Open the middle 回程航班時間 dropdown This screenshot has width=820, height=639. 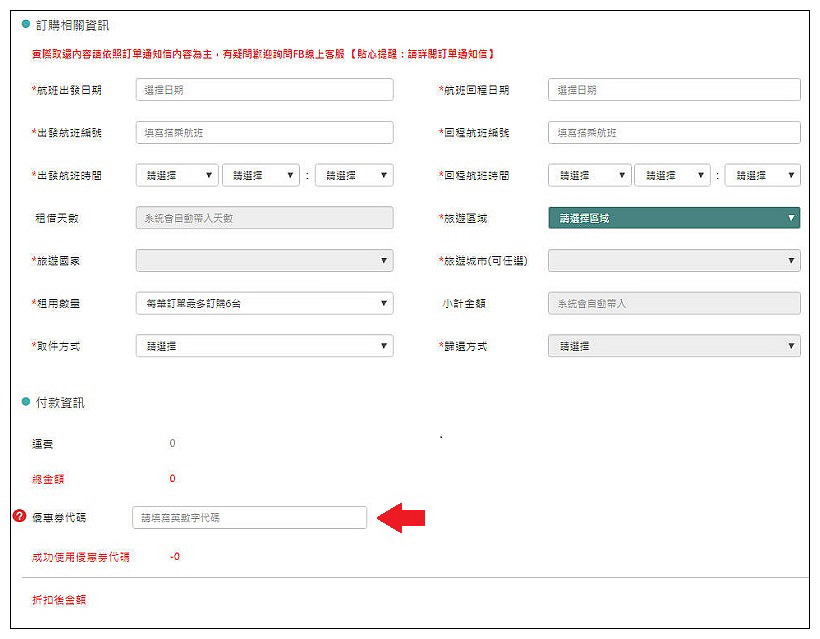click(672, 175)
